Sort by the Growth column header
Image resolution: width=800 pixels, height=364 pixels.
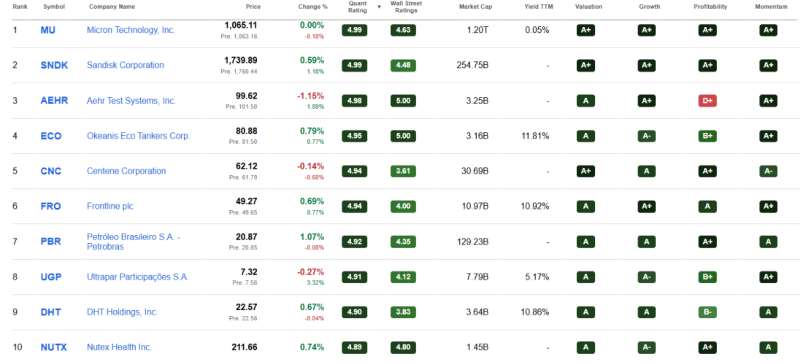pyautogui.click(x=649, y=7)
